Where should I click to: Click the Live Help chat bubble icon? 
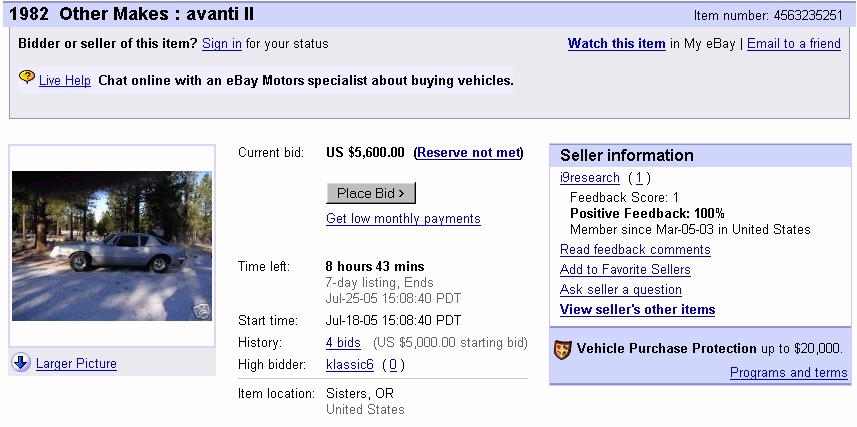(27, 78)
